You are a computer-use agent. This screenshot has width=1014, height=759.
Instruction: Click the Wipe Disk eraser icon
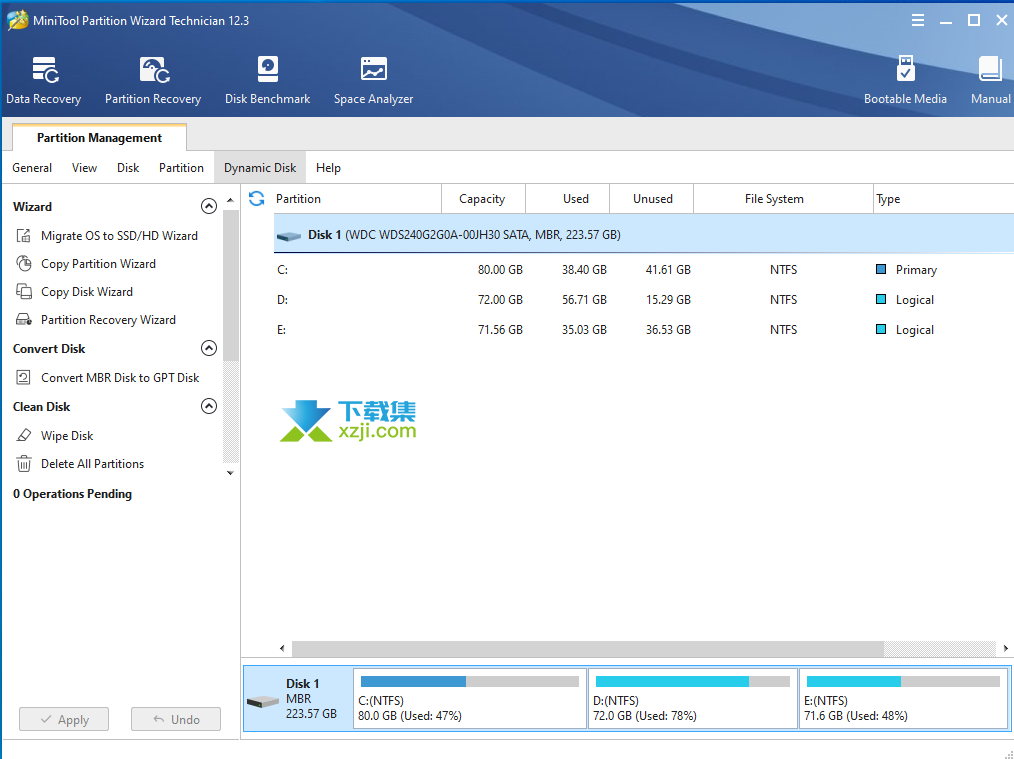[x=24, y=436]
